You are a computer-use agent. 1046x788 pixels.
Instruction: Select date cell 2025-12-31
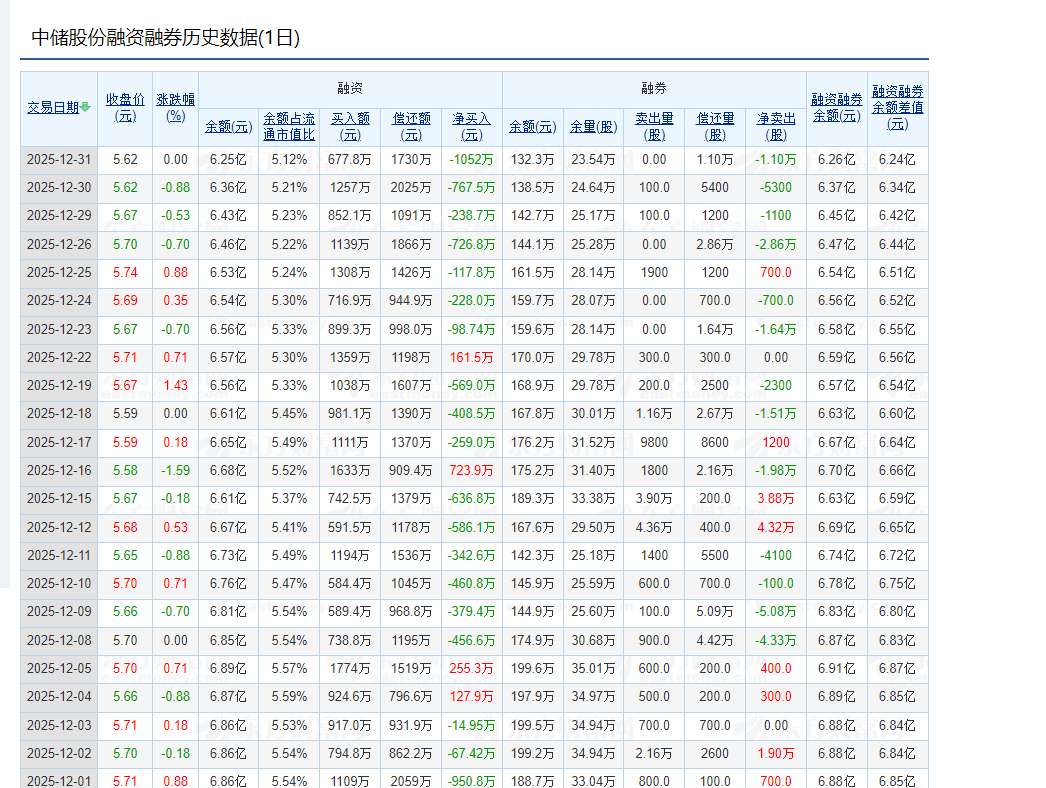coord(59,159)
